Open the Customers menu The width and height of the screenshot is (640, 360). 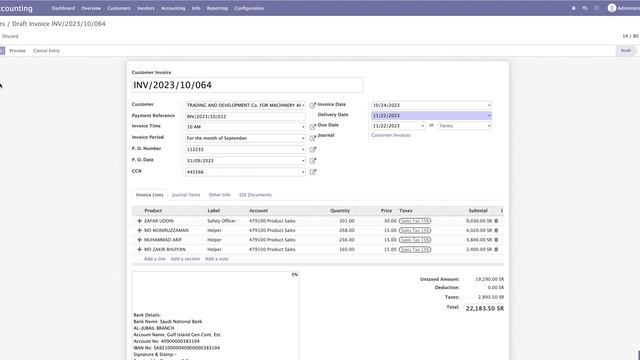click(x=119, y=8)
